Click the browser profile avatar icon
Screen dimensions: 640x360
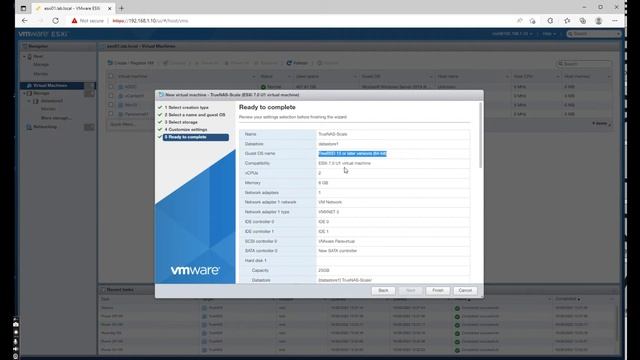(599, 20)
